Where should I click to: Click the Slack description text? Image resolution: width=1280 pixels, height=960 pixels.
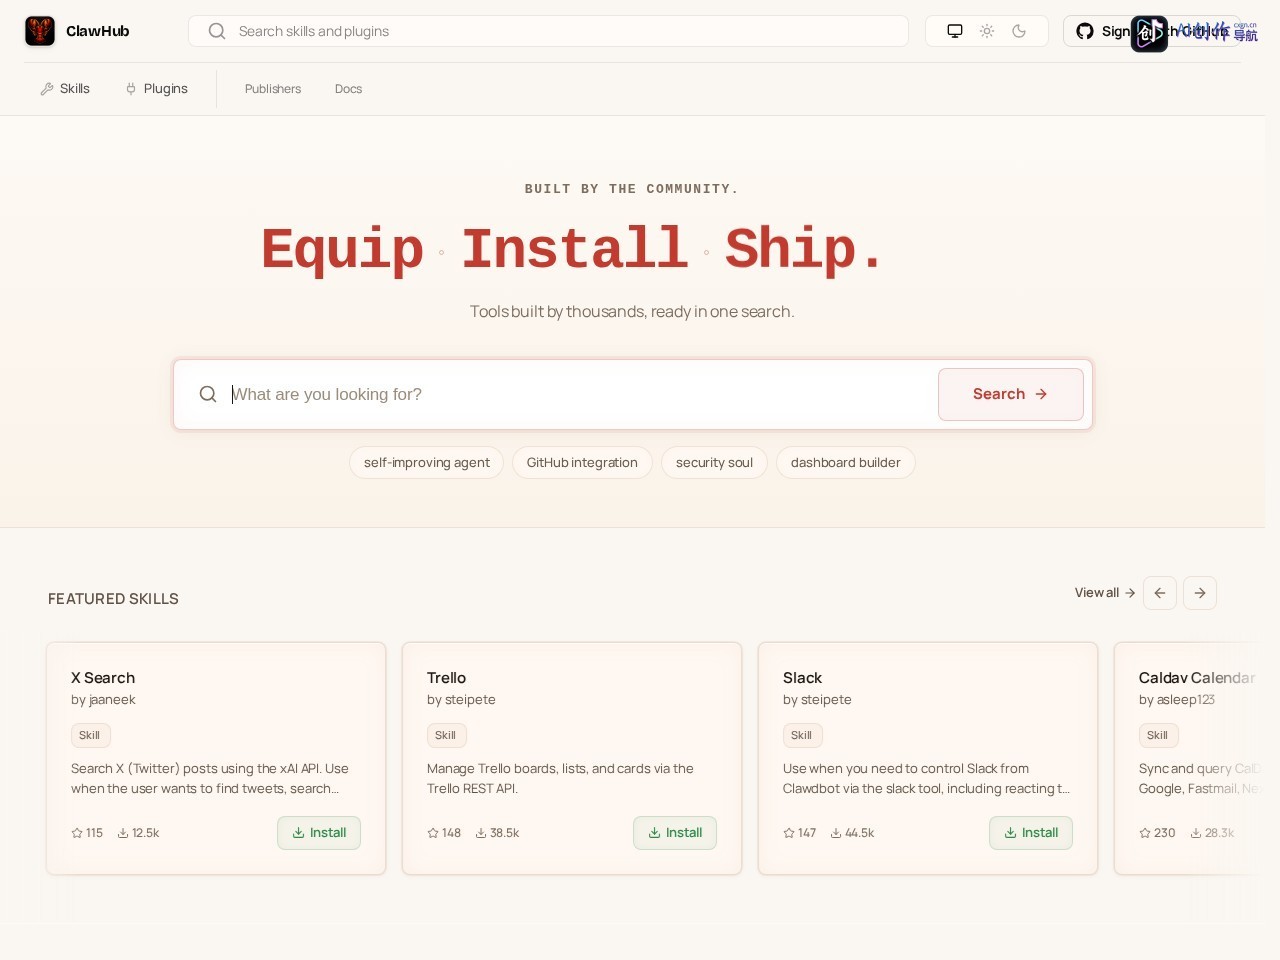coord(926,779)
